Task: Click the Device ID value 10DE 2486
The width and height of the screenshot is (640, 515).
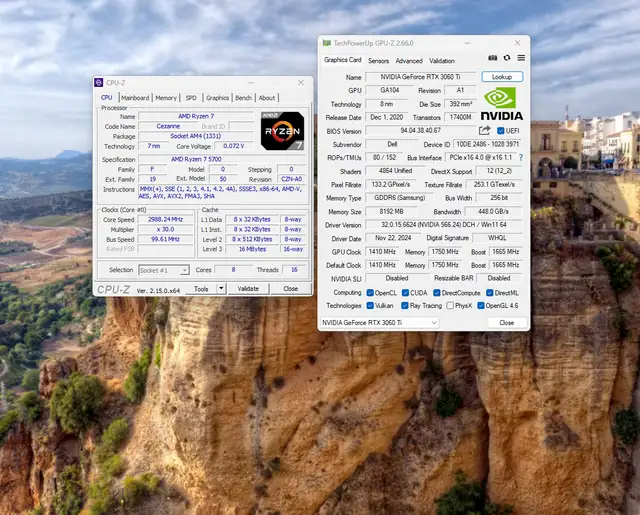Action: (x=488, y=144)
